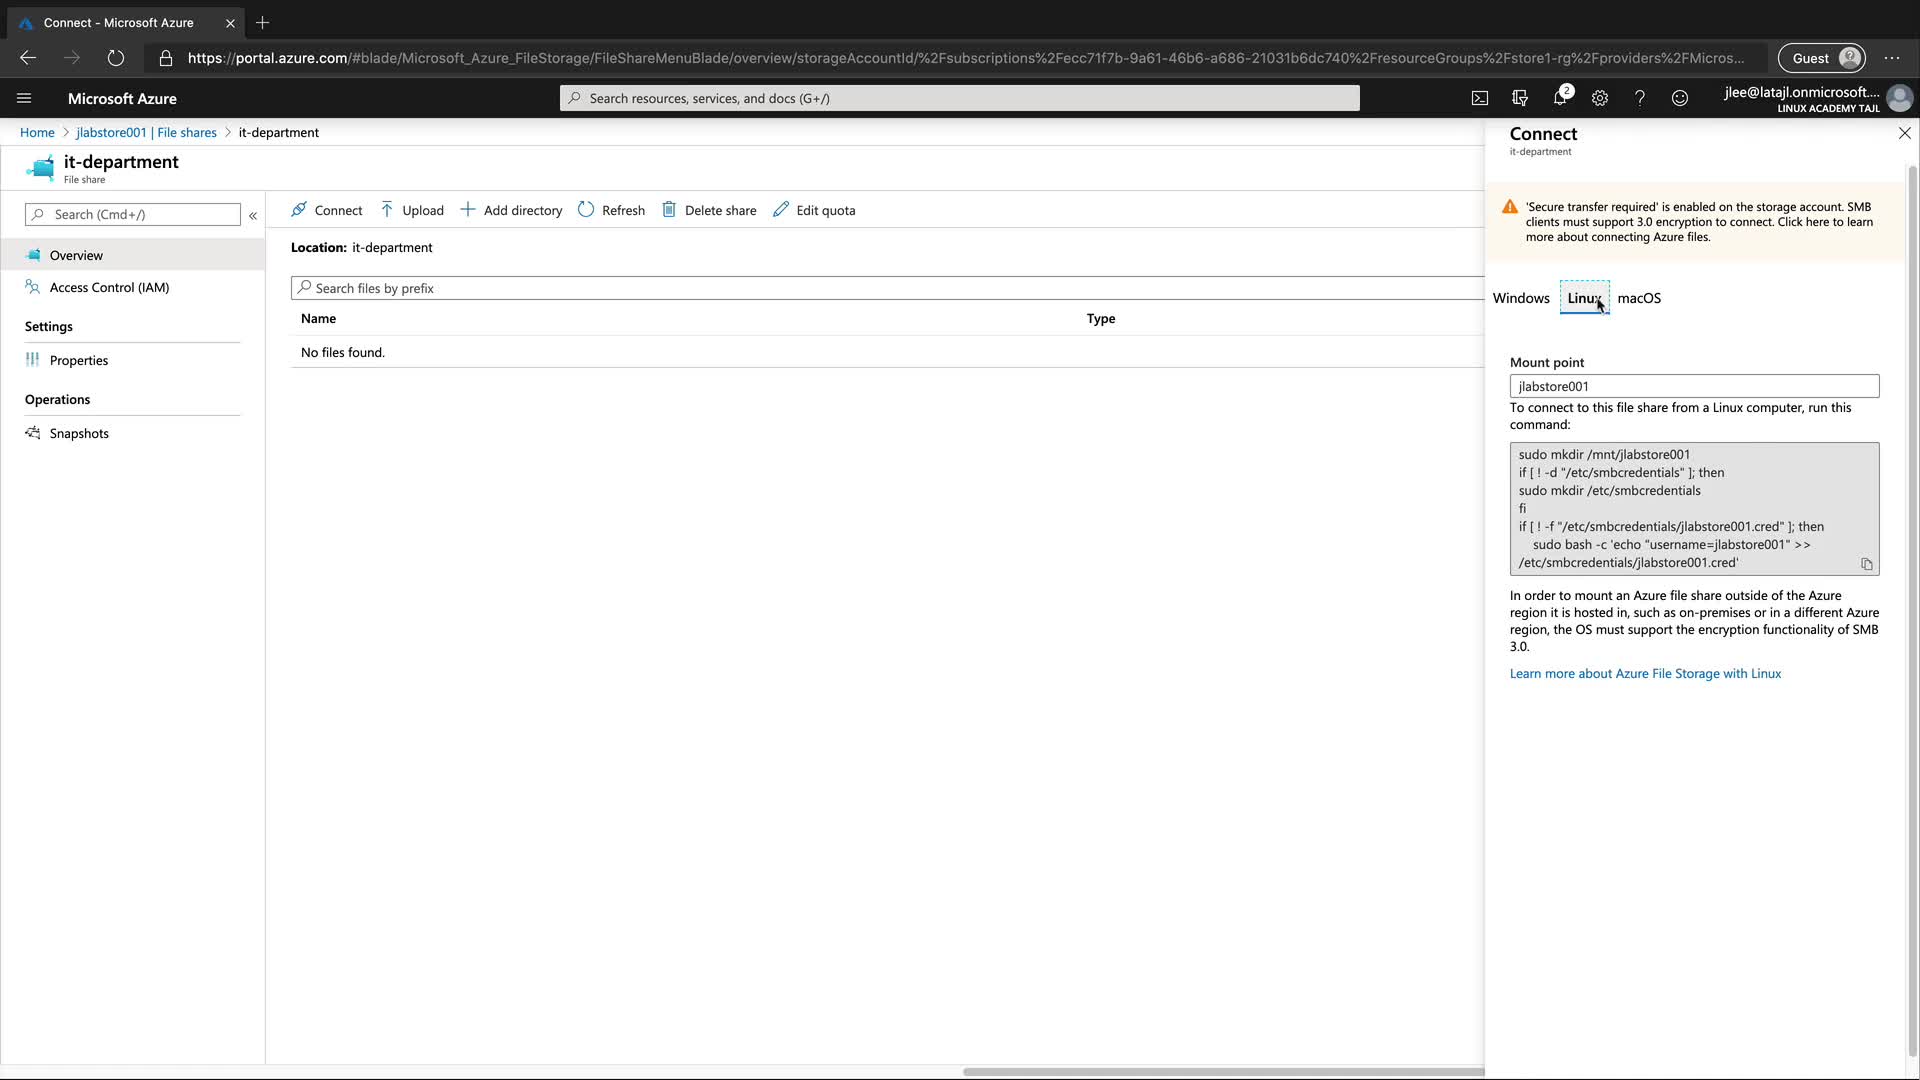The image size is (1920, 1080).
Task: Open portal settings gear icon
Action: [1600, 98]
